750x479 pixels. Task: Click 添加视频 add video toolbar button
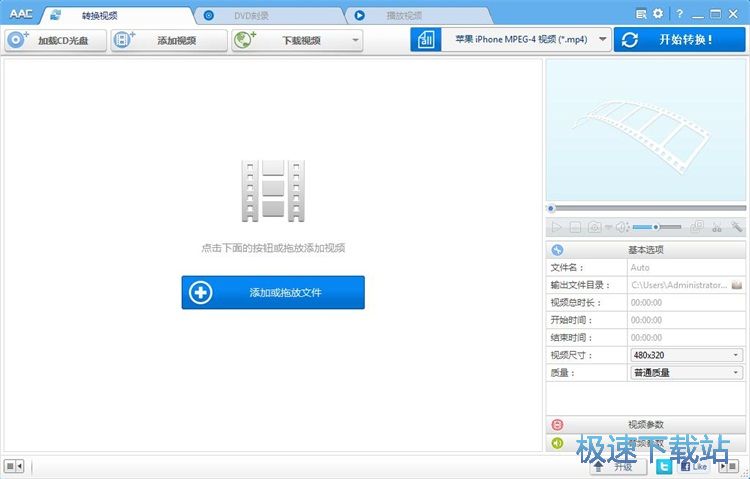coord(169,40)
